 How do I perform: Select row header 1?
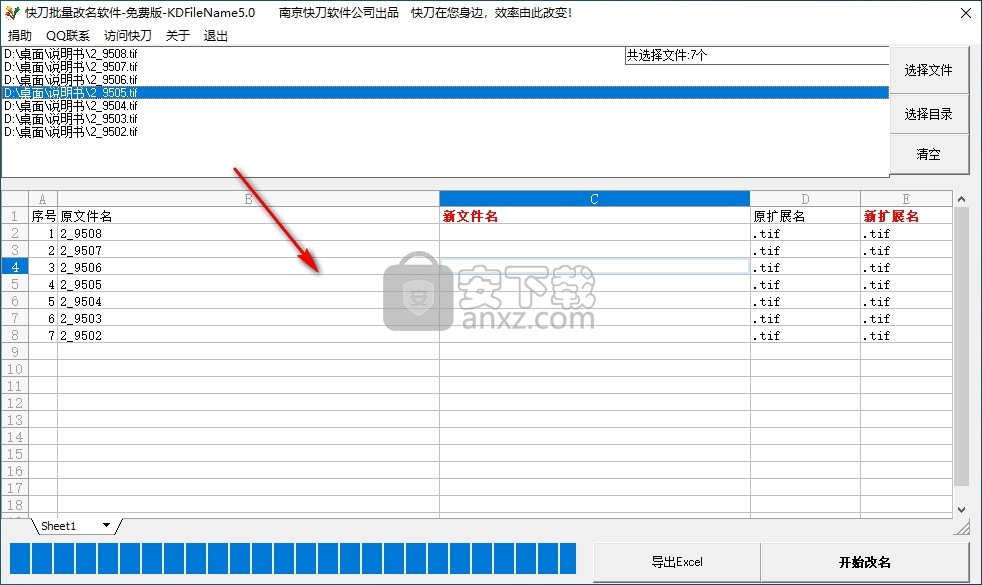tap(14, 216)
